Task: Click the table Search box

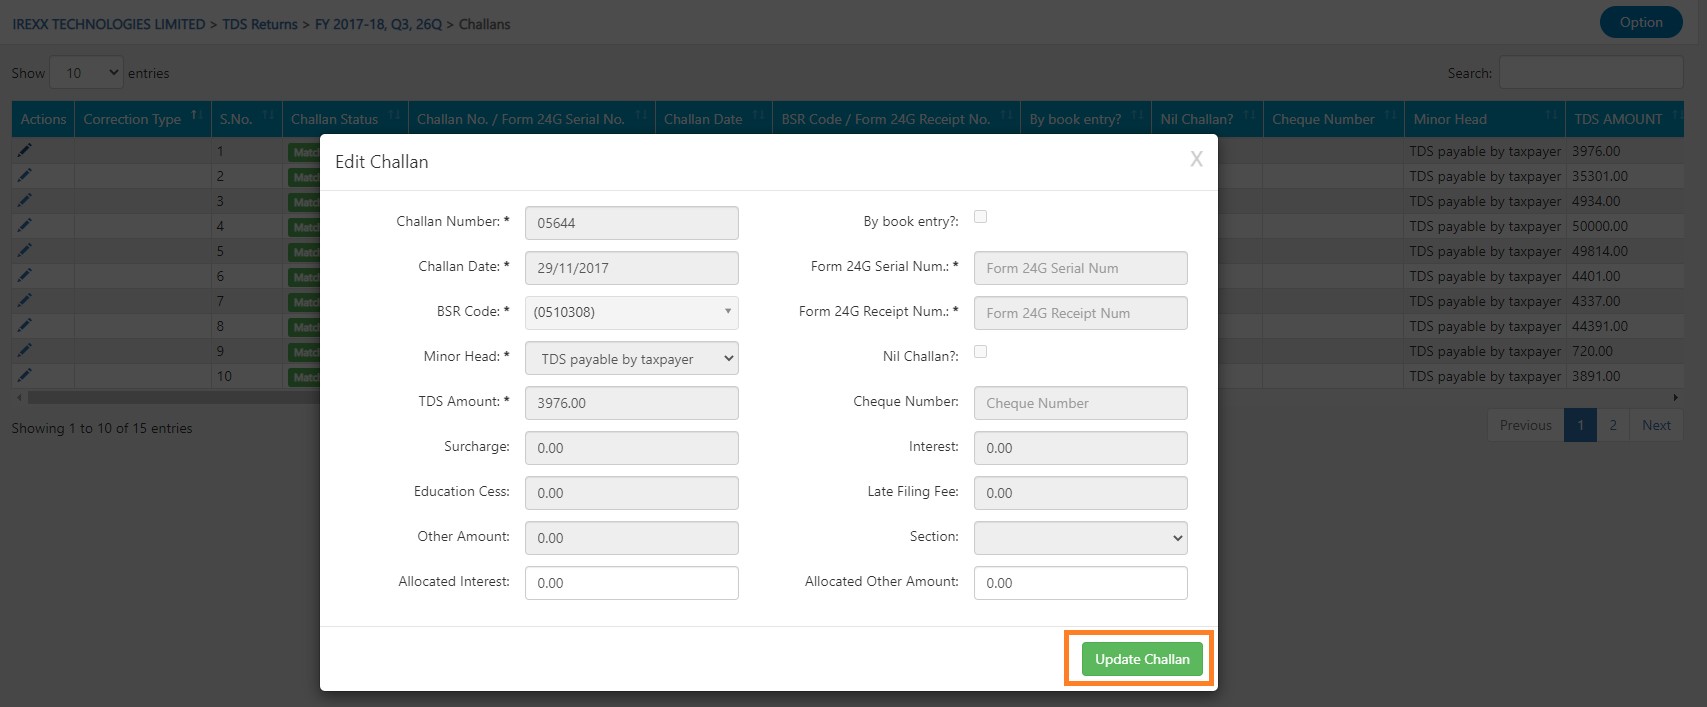Action: click(x=1591, y=73)
